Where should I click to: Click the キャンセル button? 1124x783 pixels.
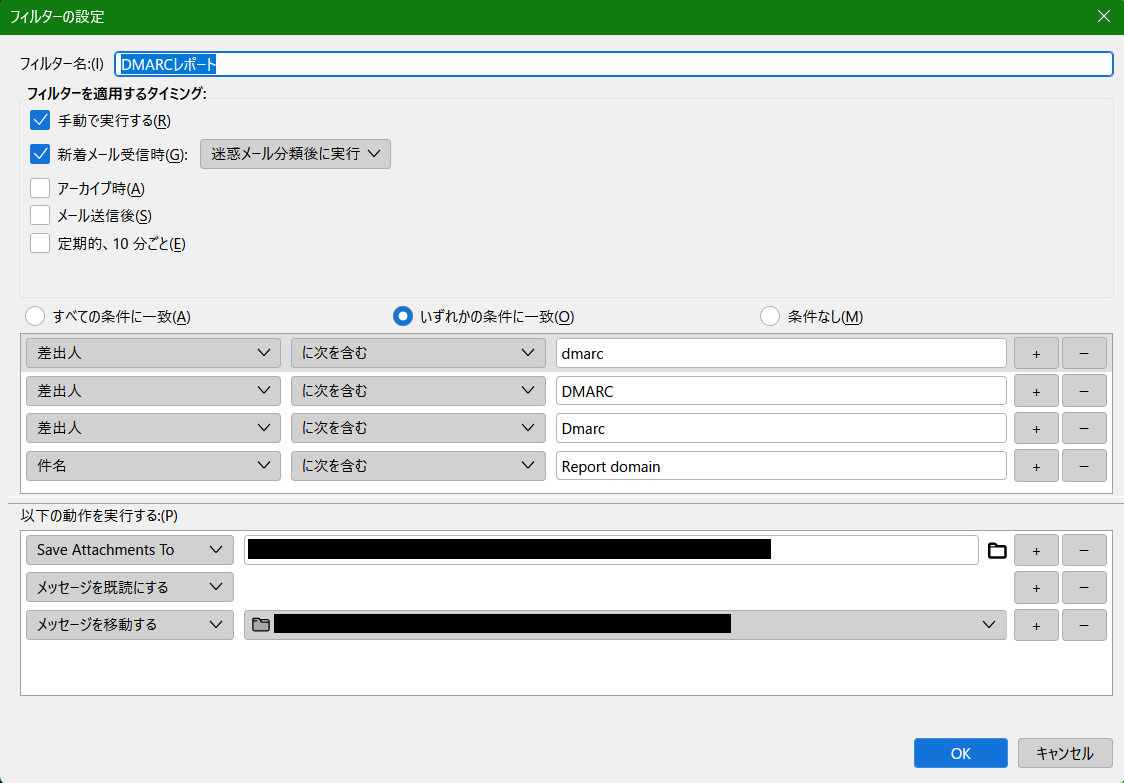point(1065,753)
